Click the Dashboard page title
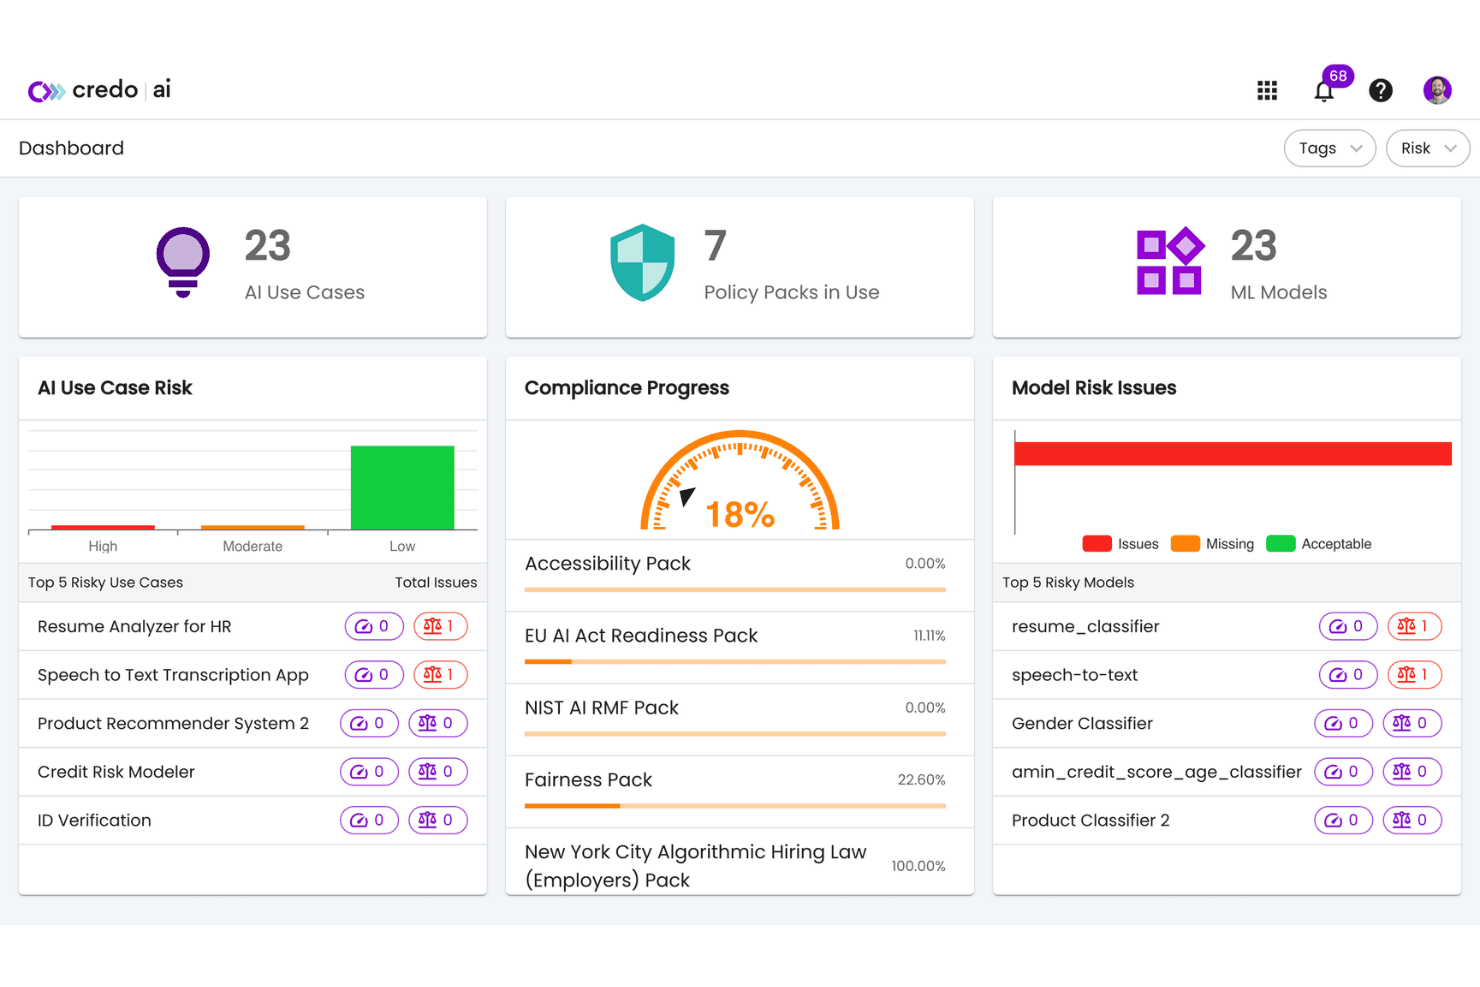Image resolution: width=1480 pixels, height=987 pixels. pyautogui.click(x=71, y=148)
